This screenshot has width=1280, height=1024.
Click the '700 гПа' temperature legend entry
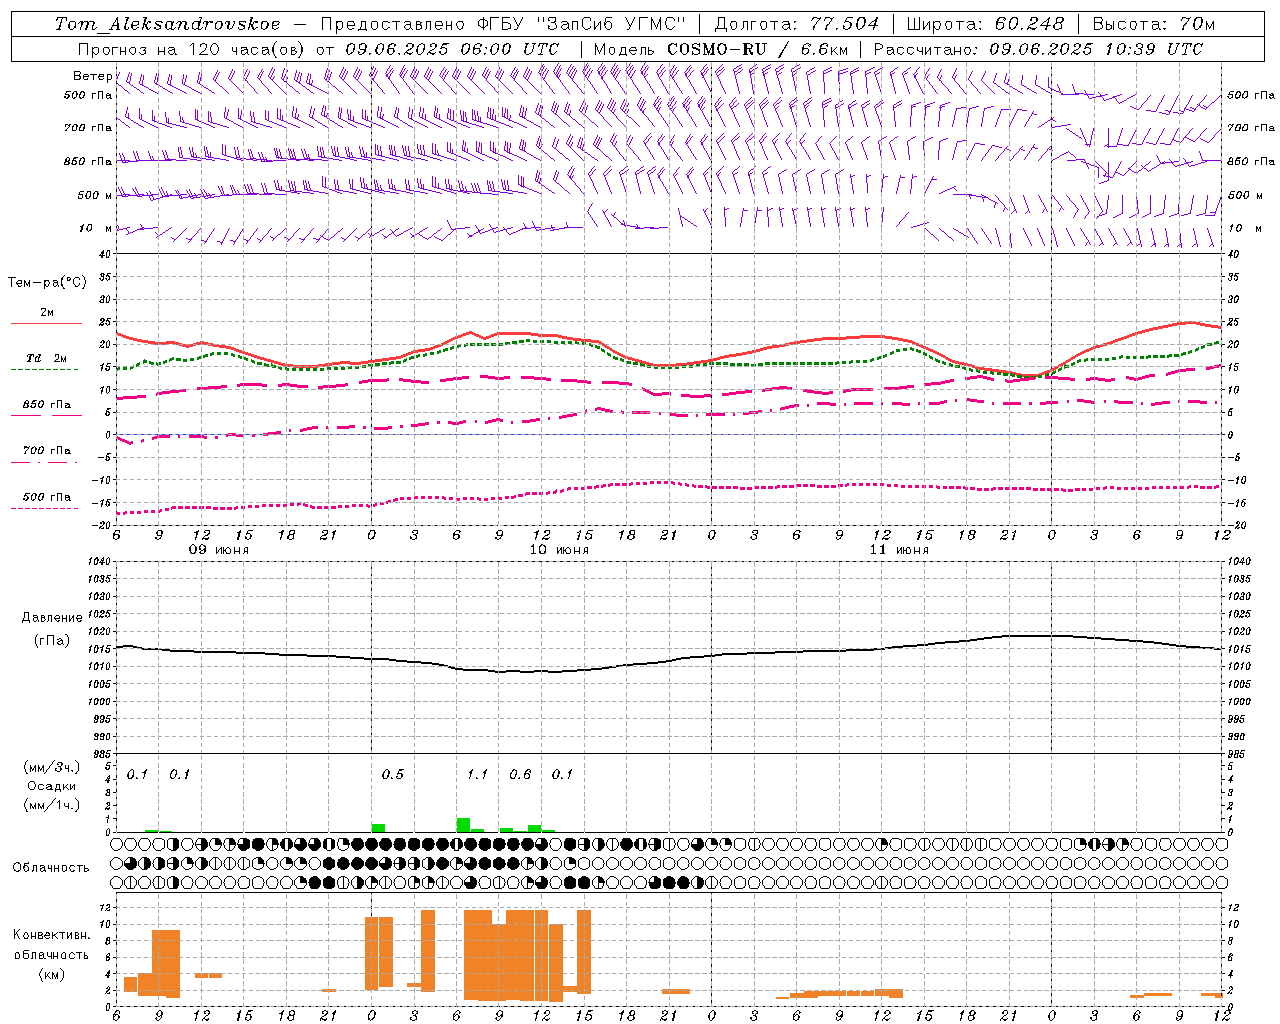click(47, 451)
